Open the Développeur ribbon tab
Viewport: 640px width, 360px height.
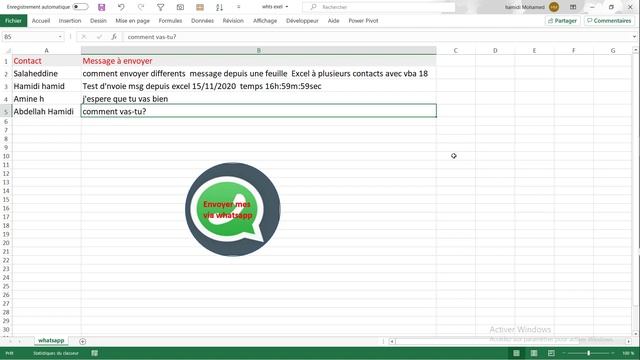click(302, 20)
